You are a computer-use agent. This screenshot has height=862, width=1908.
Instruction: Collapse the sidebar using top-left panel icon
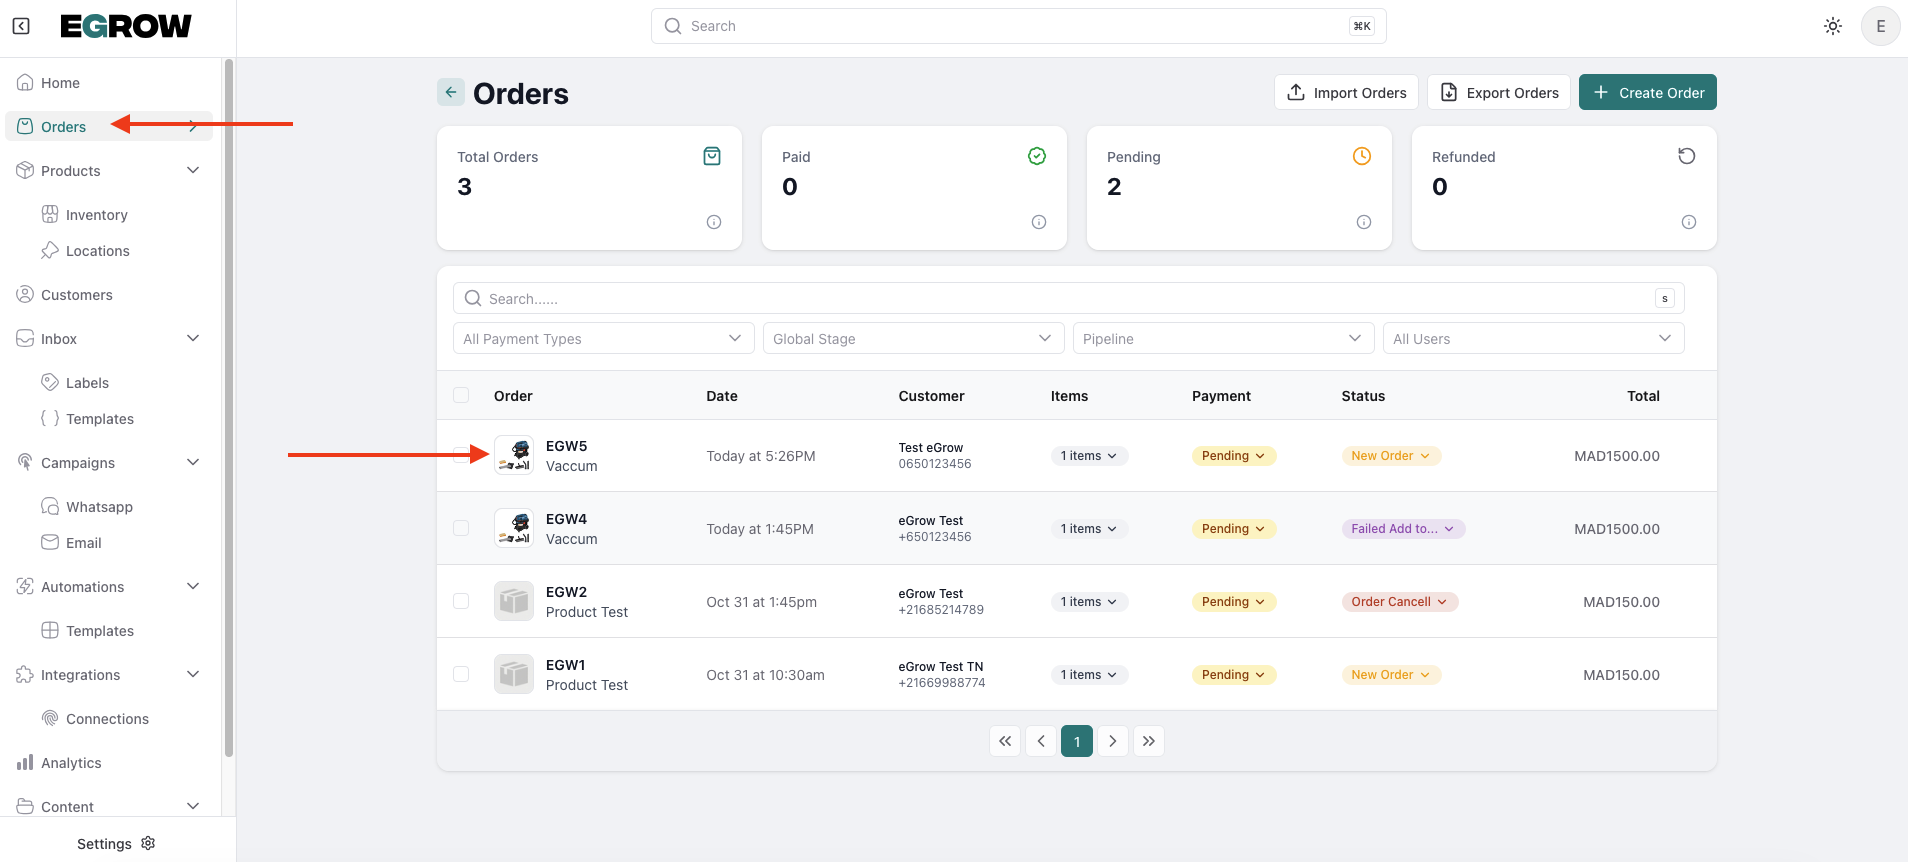21,26
